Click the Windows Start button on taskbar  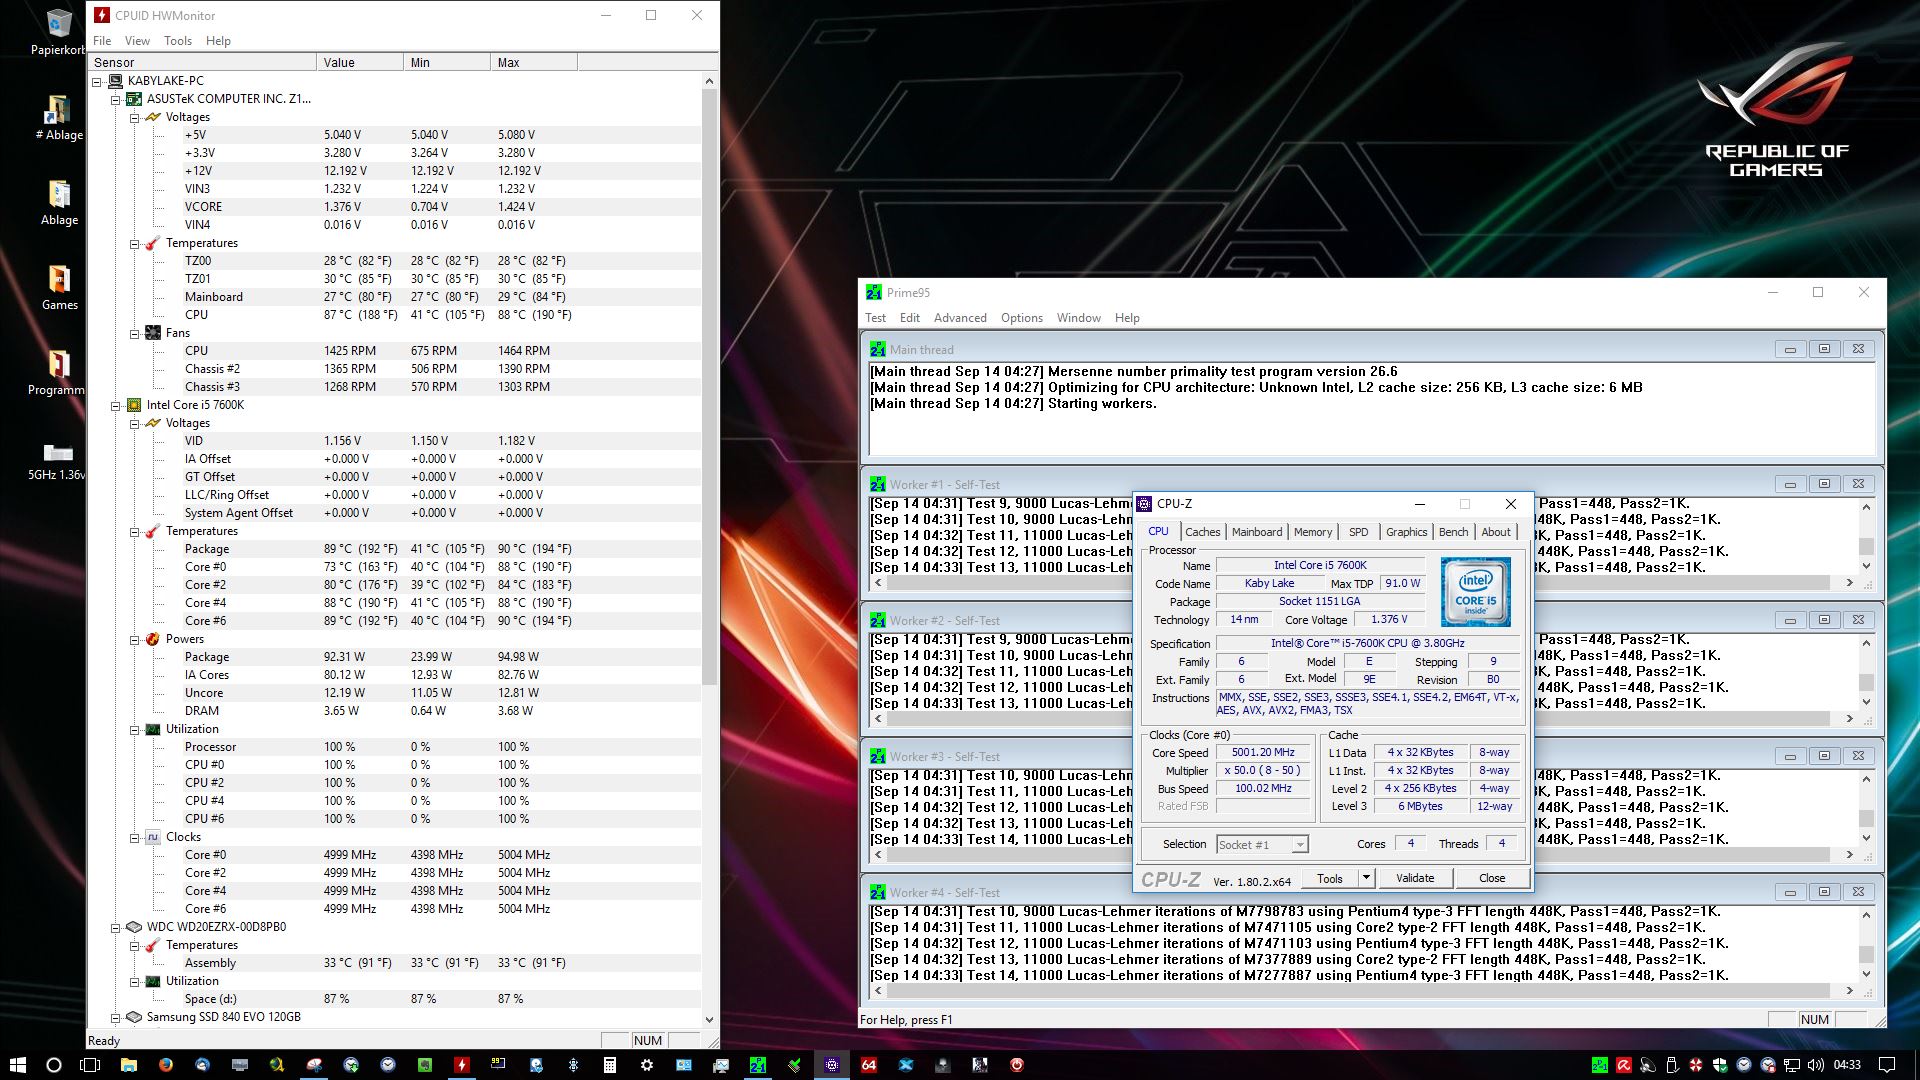(x=17, y=1065)
